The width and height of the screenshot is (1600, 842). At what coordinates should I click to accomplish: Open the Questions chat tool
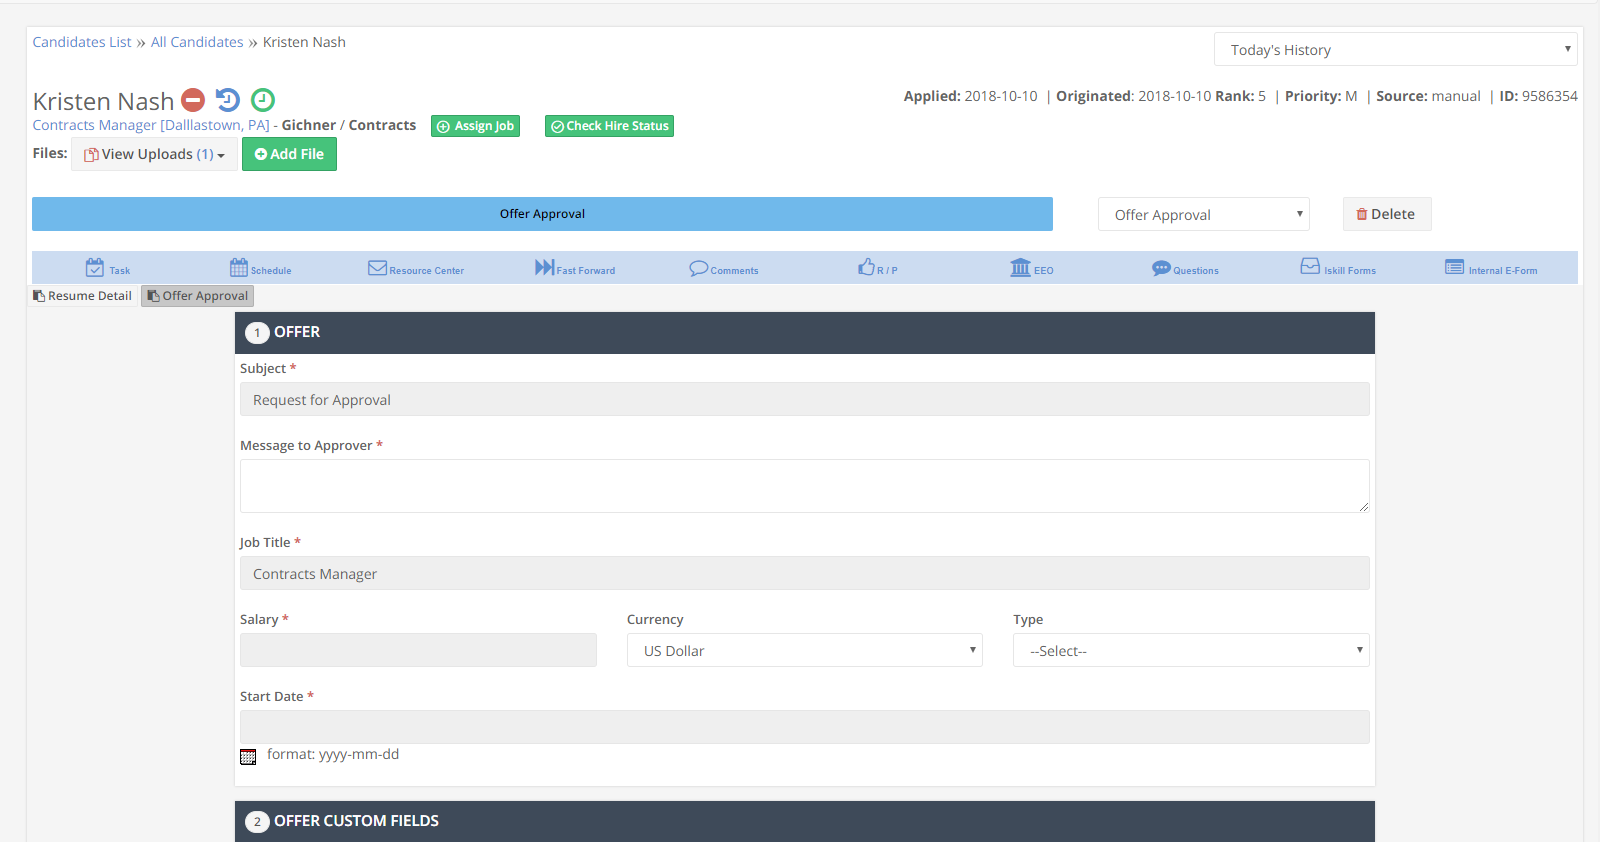1185,268
